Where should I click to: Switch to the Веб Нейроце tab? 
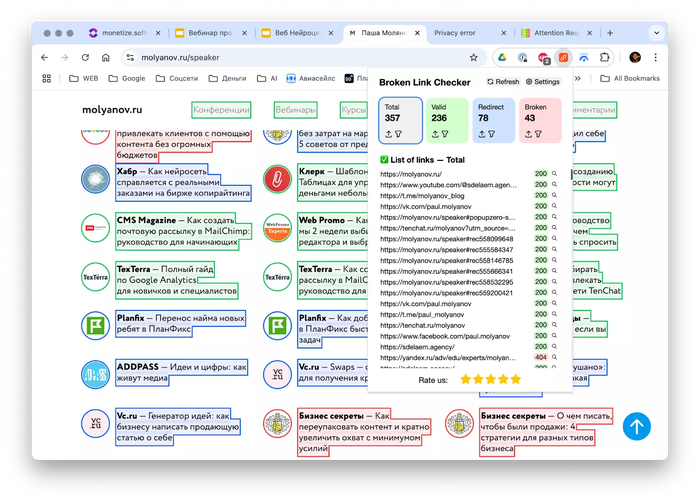tap(296, 33)
